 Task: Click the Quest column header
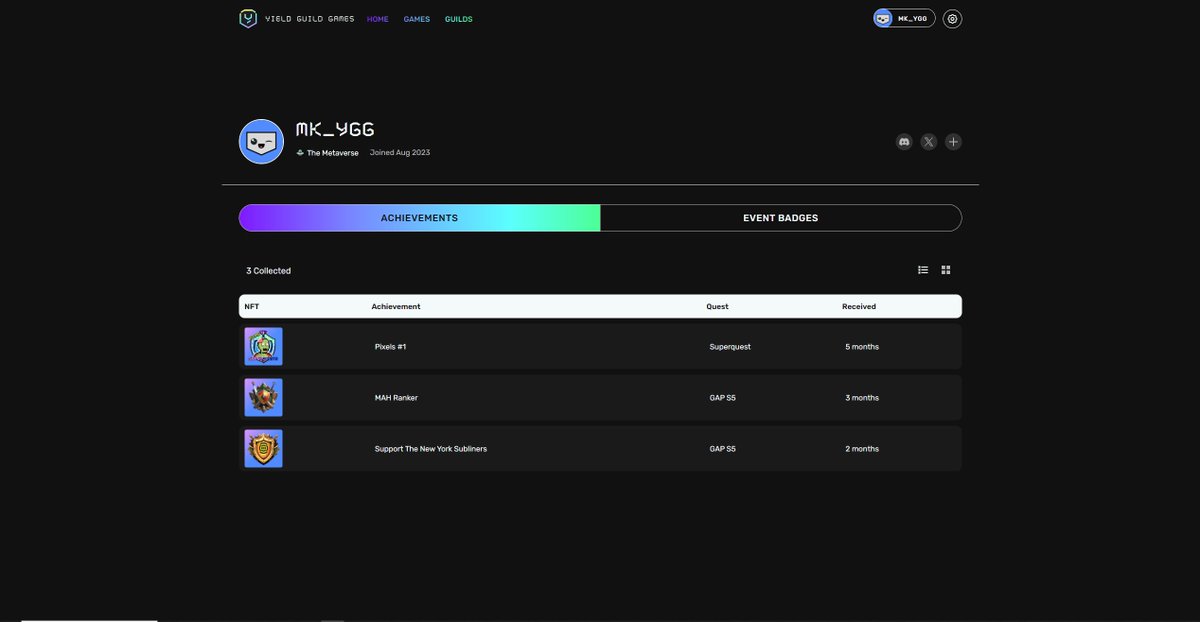coord(717,307)
